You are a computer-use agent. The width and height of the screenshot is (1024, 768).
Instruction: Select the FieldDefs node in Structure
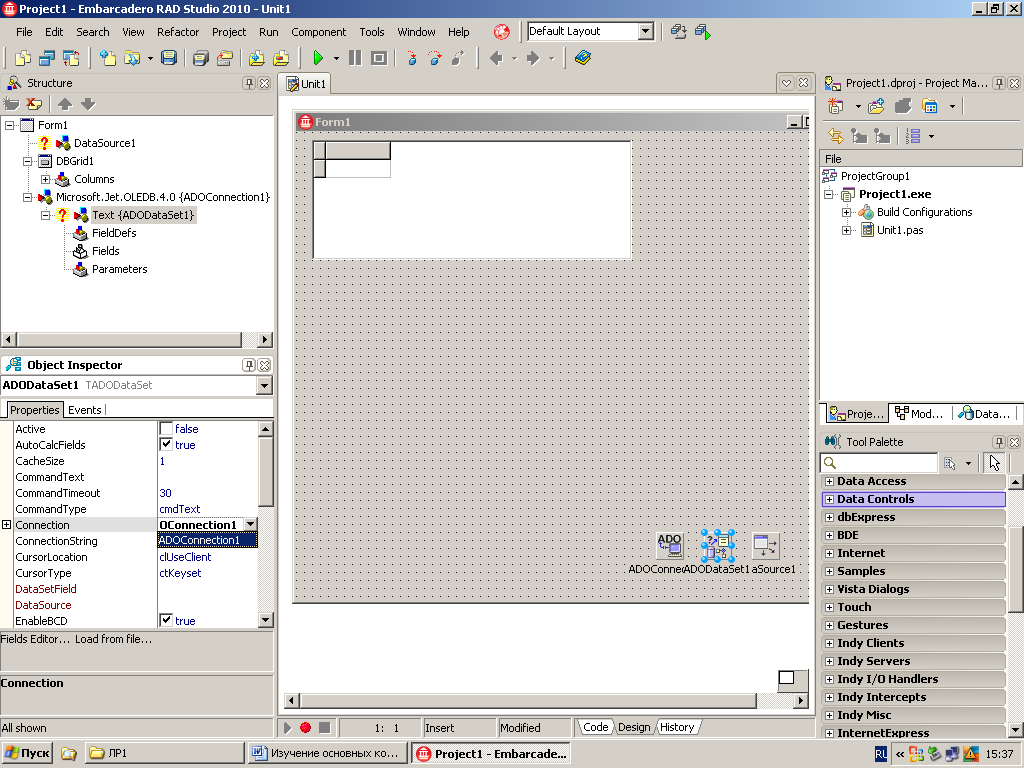[x=114, y=233]
